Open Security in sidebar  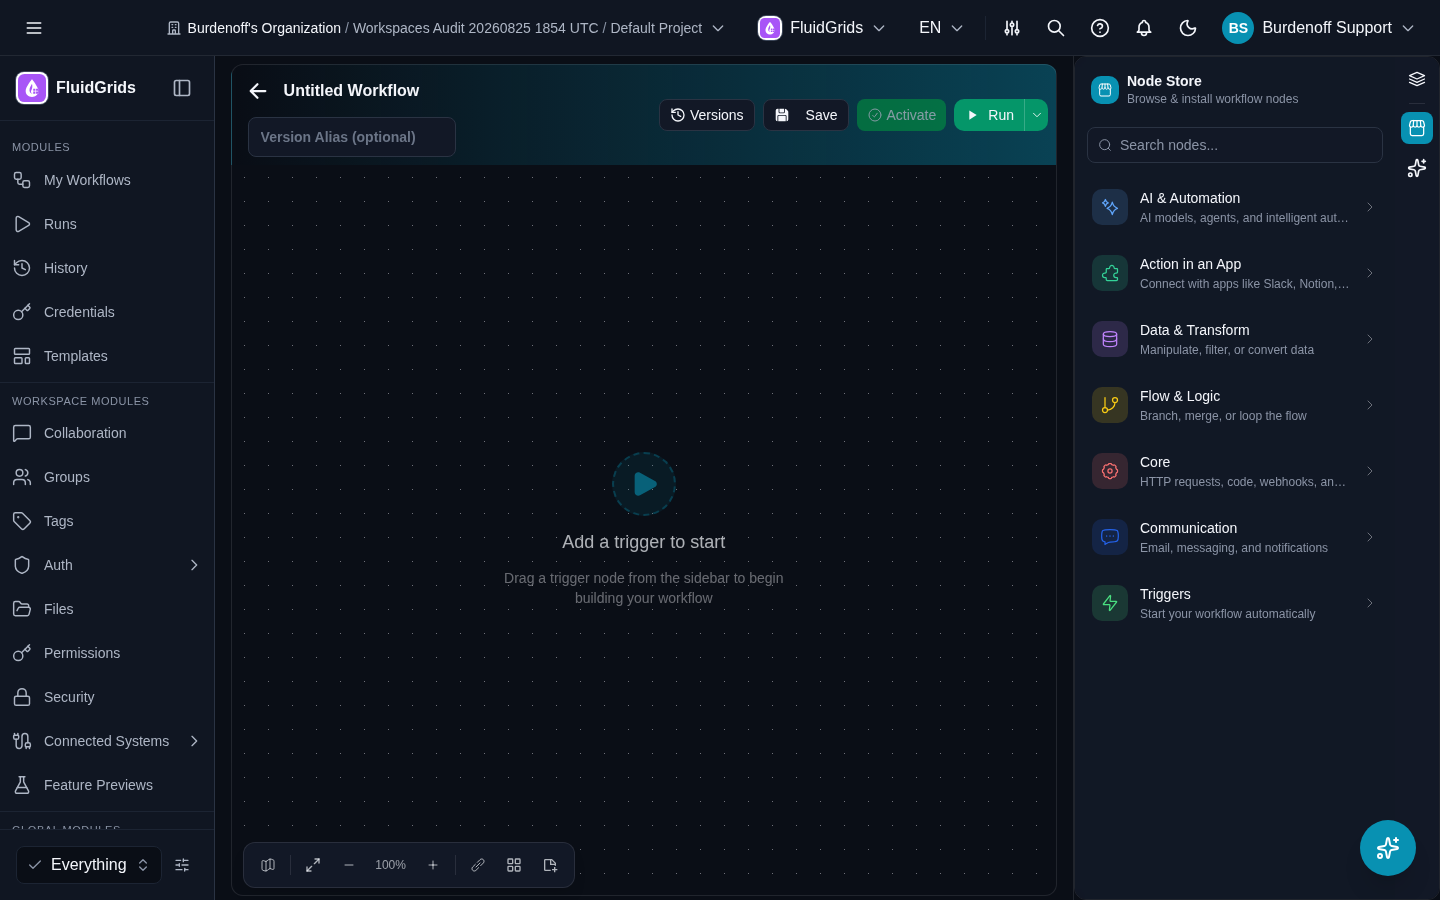(x=107, y=697)
